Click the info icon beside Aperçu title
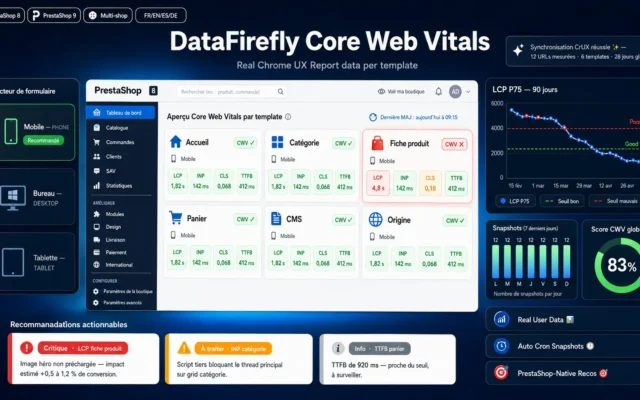The width and height of the screenshot is (640, 400). coord(288,117)
